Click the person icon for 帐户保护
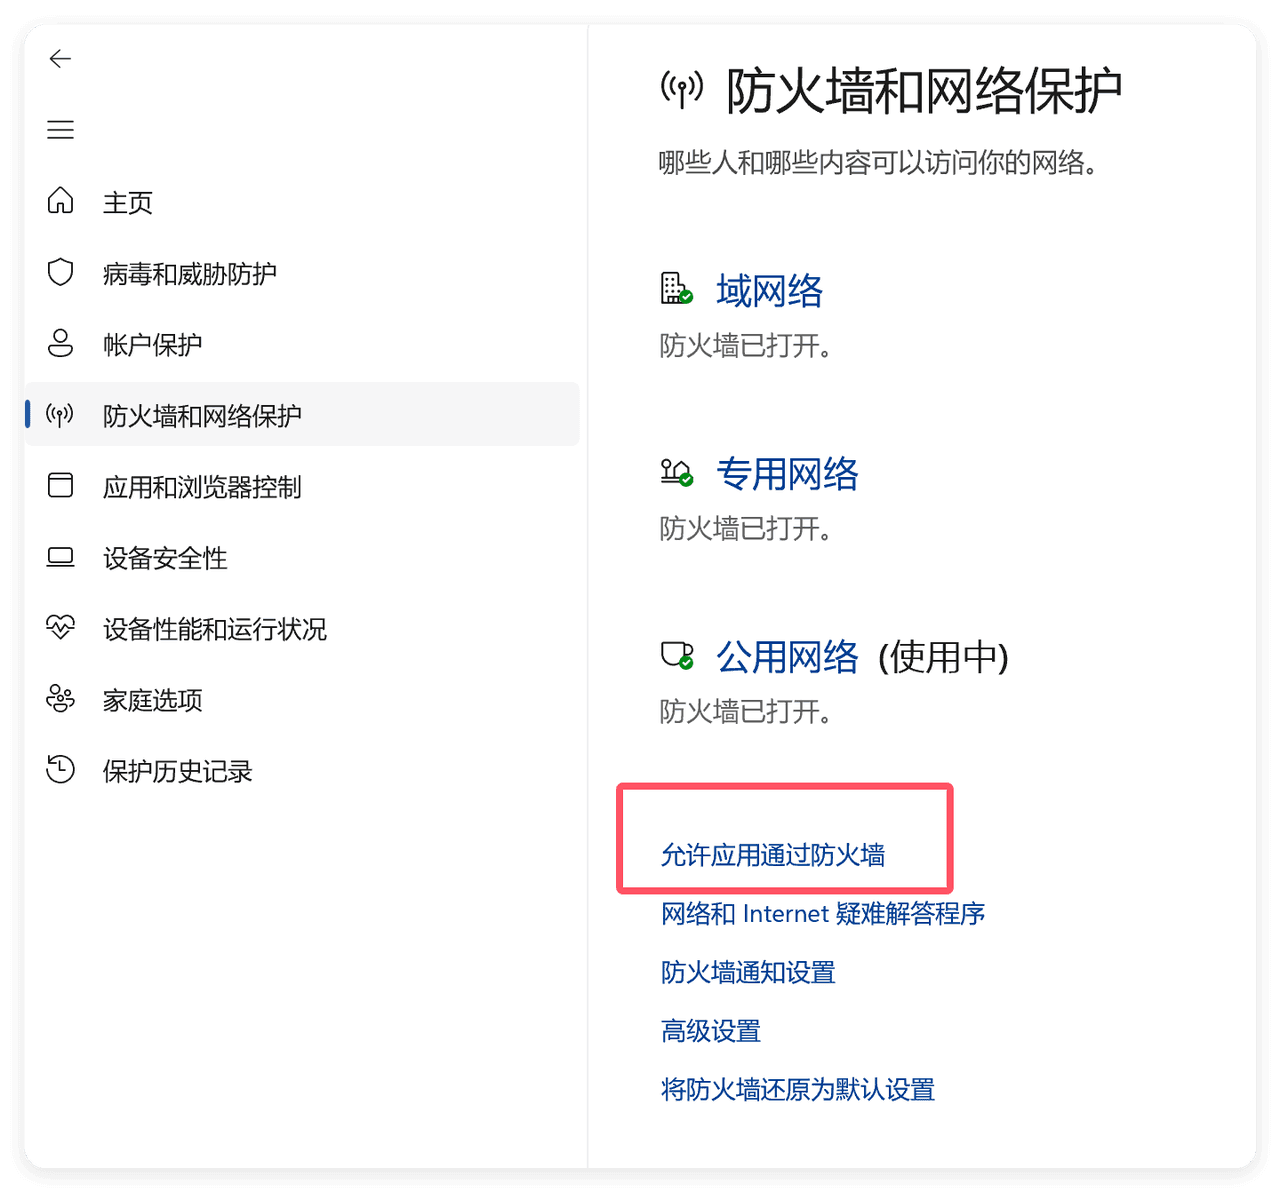The image size is (1280, 1192). point(60,343)
